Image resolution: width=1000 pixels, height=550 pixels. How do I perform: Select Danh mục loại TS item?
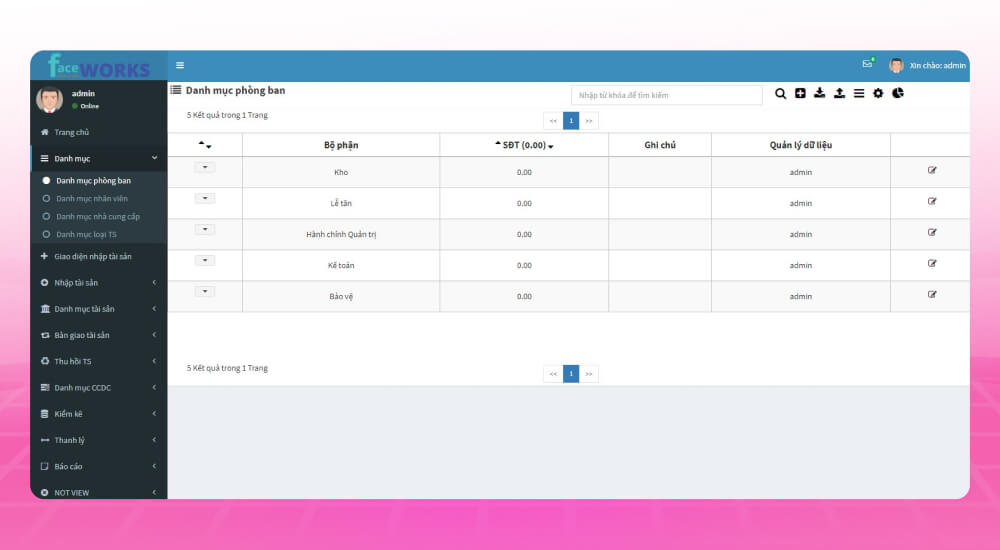[86, 234]
